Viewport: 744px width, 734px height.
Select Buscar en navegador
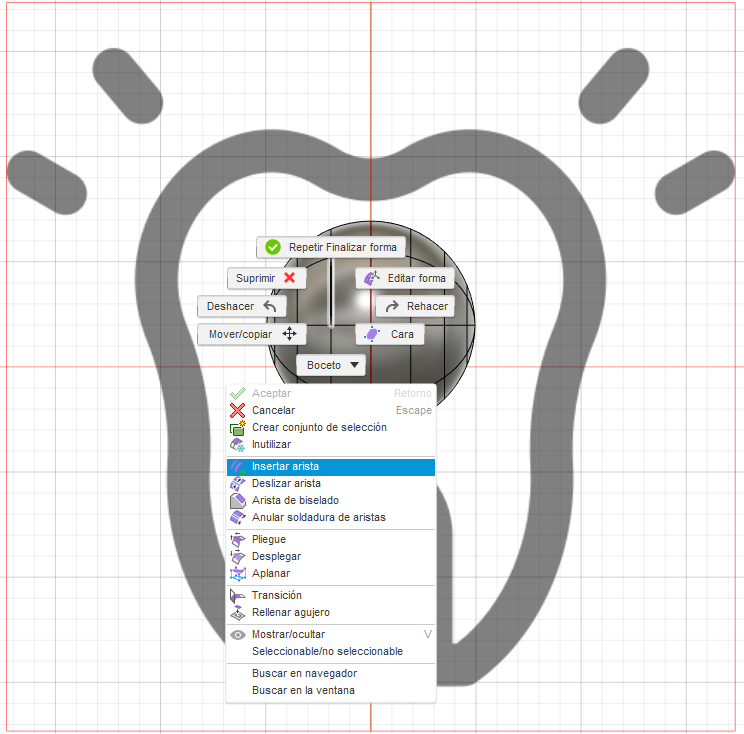pos(331,674)
